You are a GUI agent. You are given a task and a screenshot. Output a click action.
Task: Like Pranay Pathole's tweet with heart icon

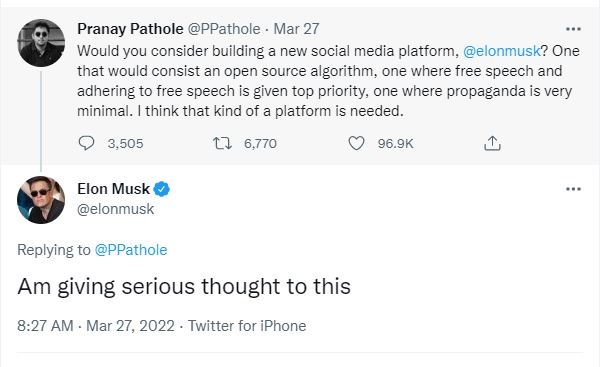(356, 143)
